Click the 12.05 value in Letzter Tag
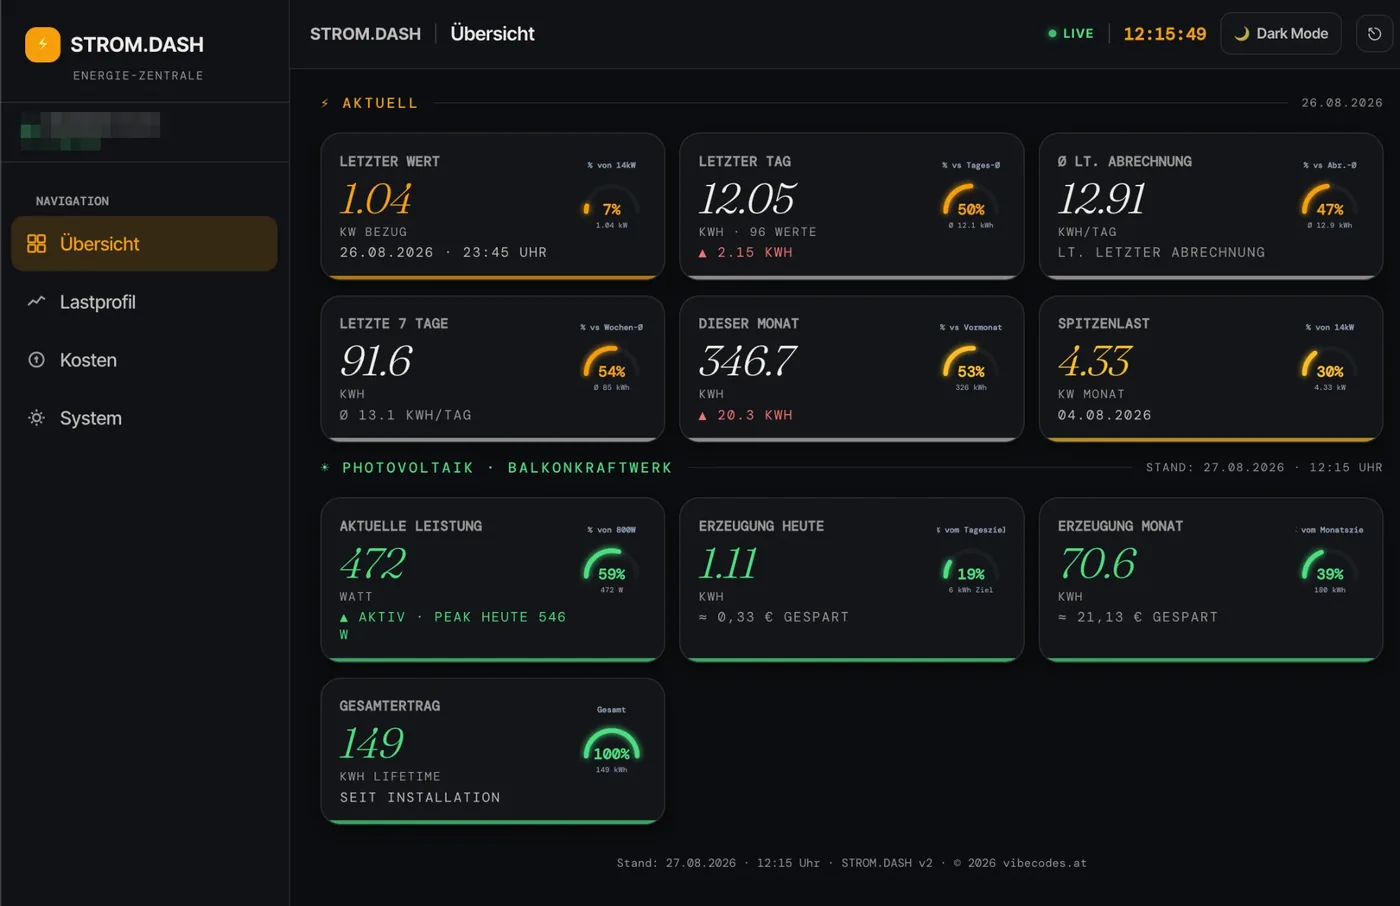The image size is (1400, 906). [747, 199]
